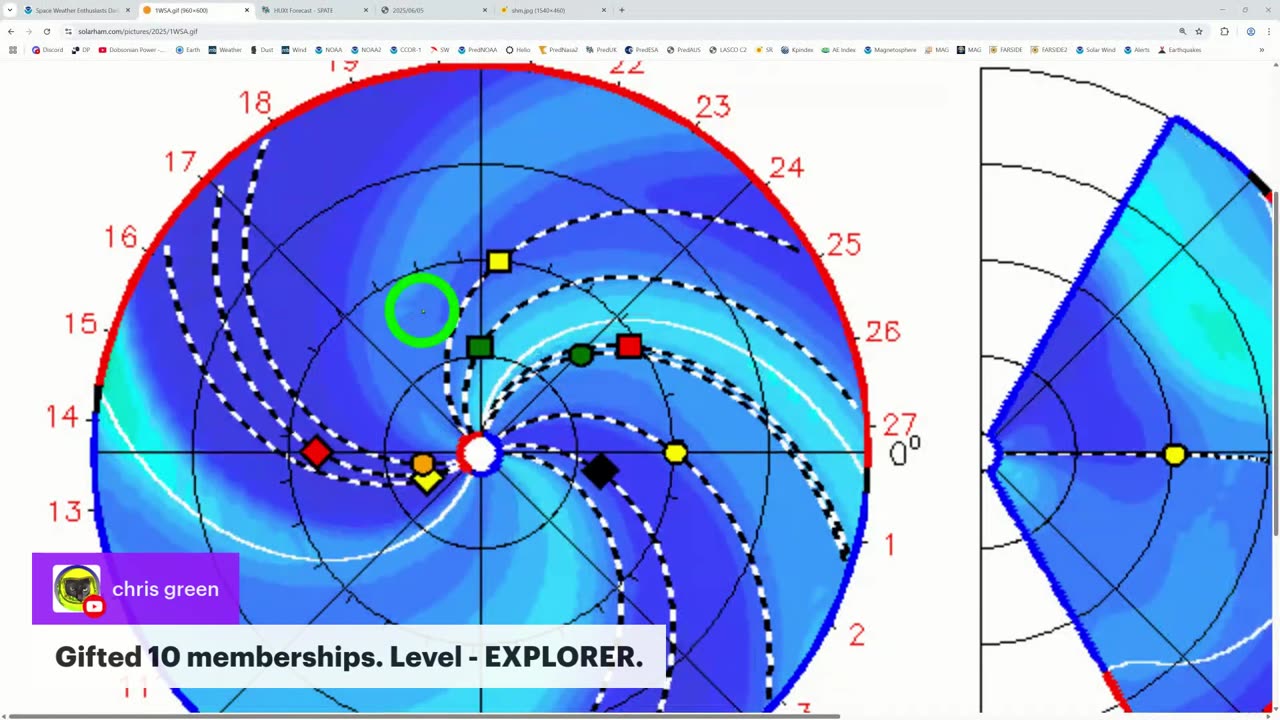The width and height of the screenshot is (1280, 720).
Task: Open the SW bookmark
Action: tap(440, 49)
